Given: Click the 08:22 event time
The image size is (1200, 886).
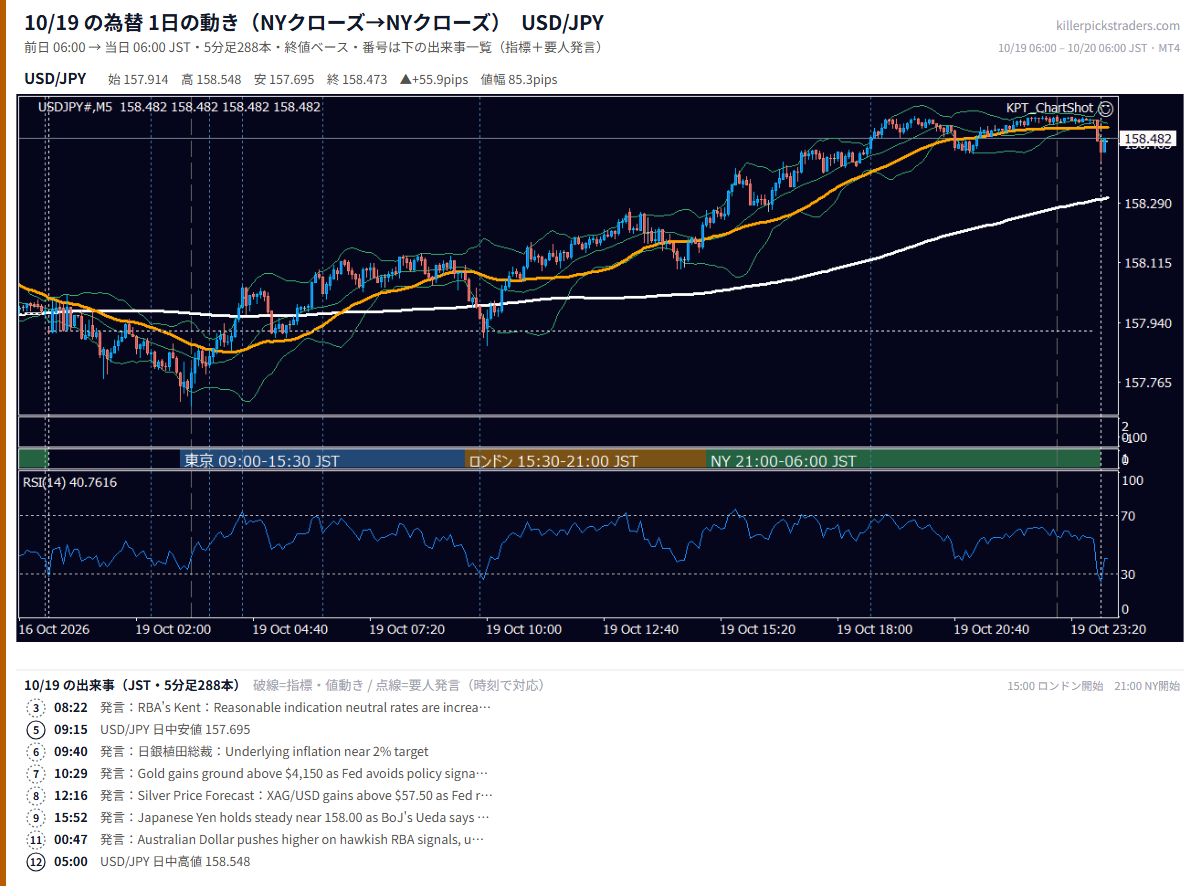Looking at the screenshot, I should 71,708.
